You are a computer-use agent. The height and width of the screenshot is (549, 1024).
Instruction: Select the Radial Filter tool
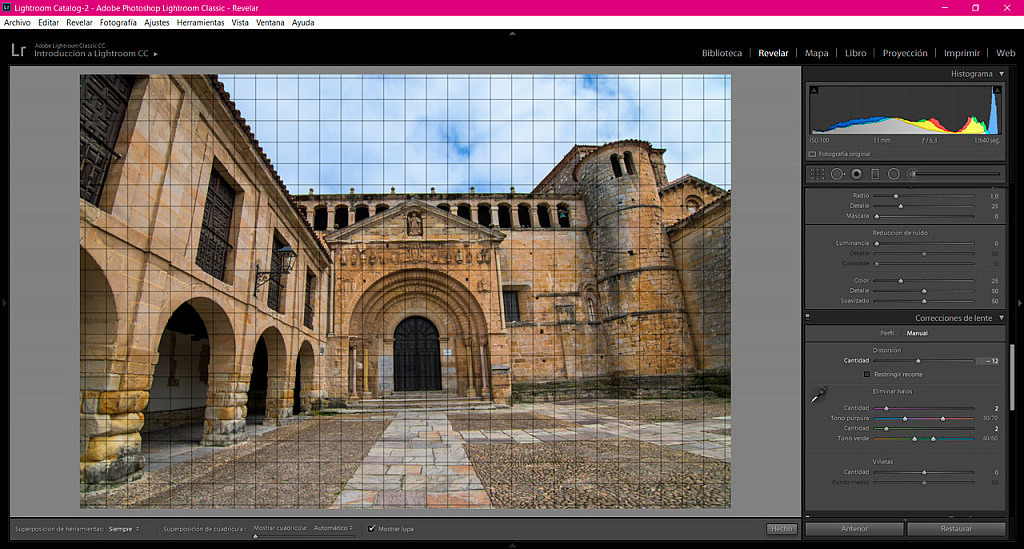[893, 174]
